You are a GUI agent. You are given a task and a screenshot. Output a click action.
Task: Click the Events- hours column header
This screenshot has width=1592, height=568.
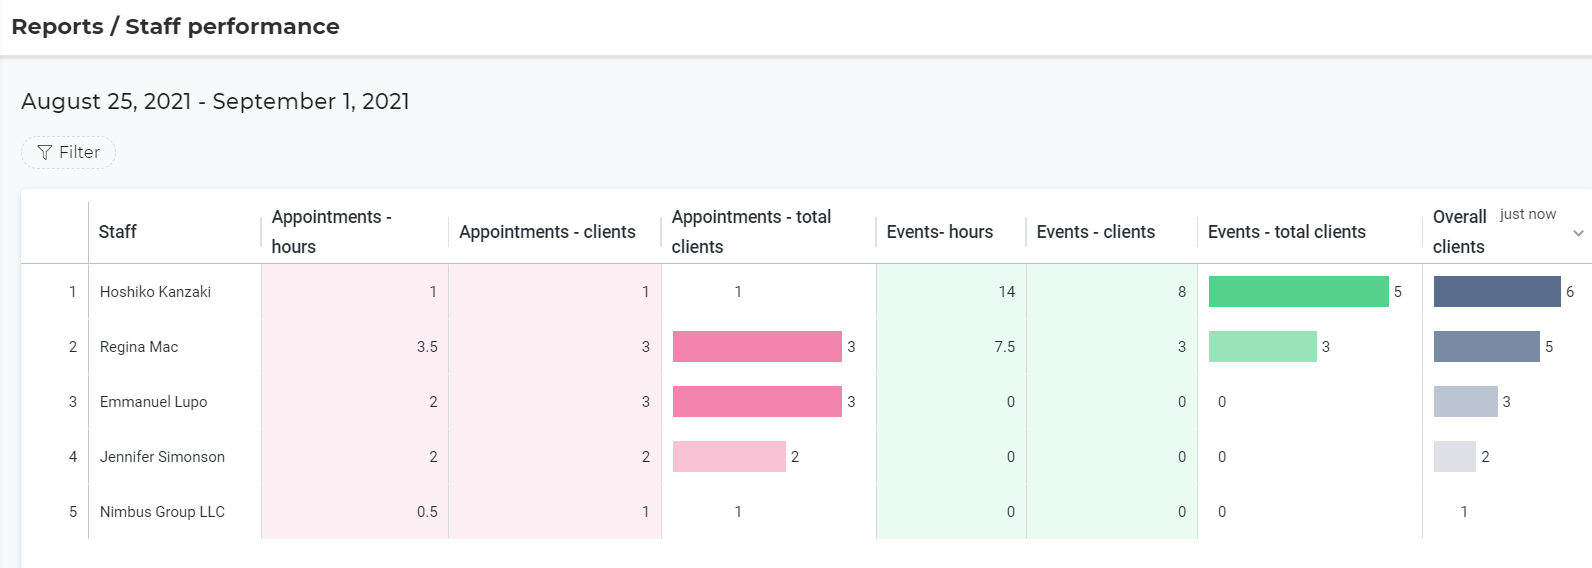(x=939, y=232)
